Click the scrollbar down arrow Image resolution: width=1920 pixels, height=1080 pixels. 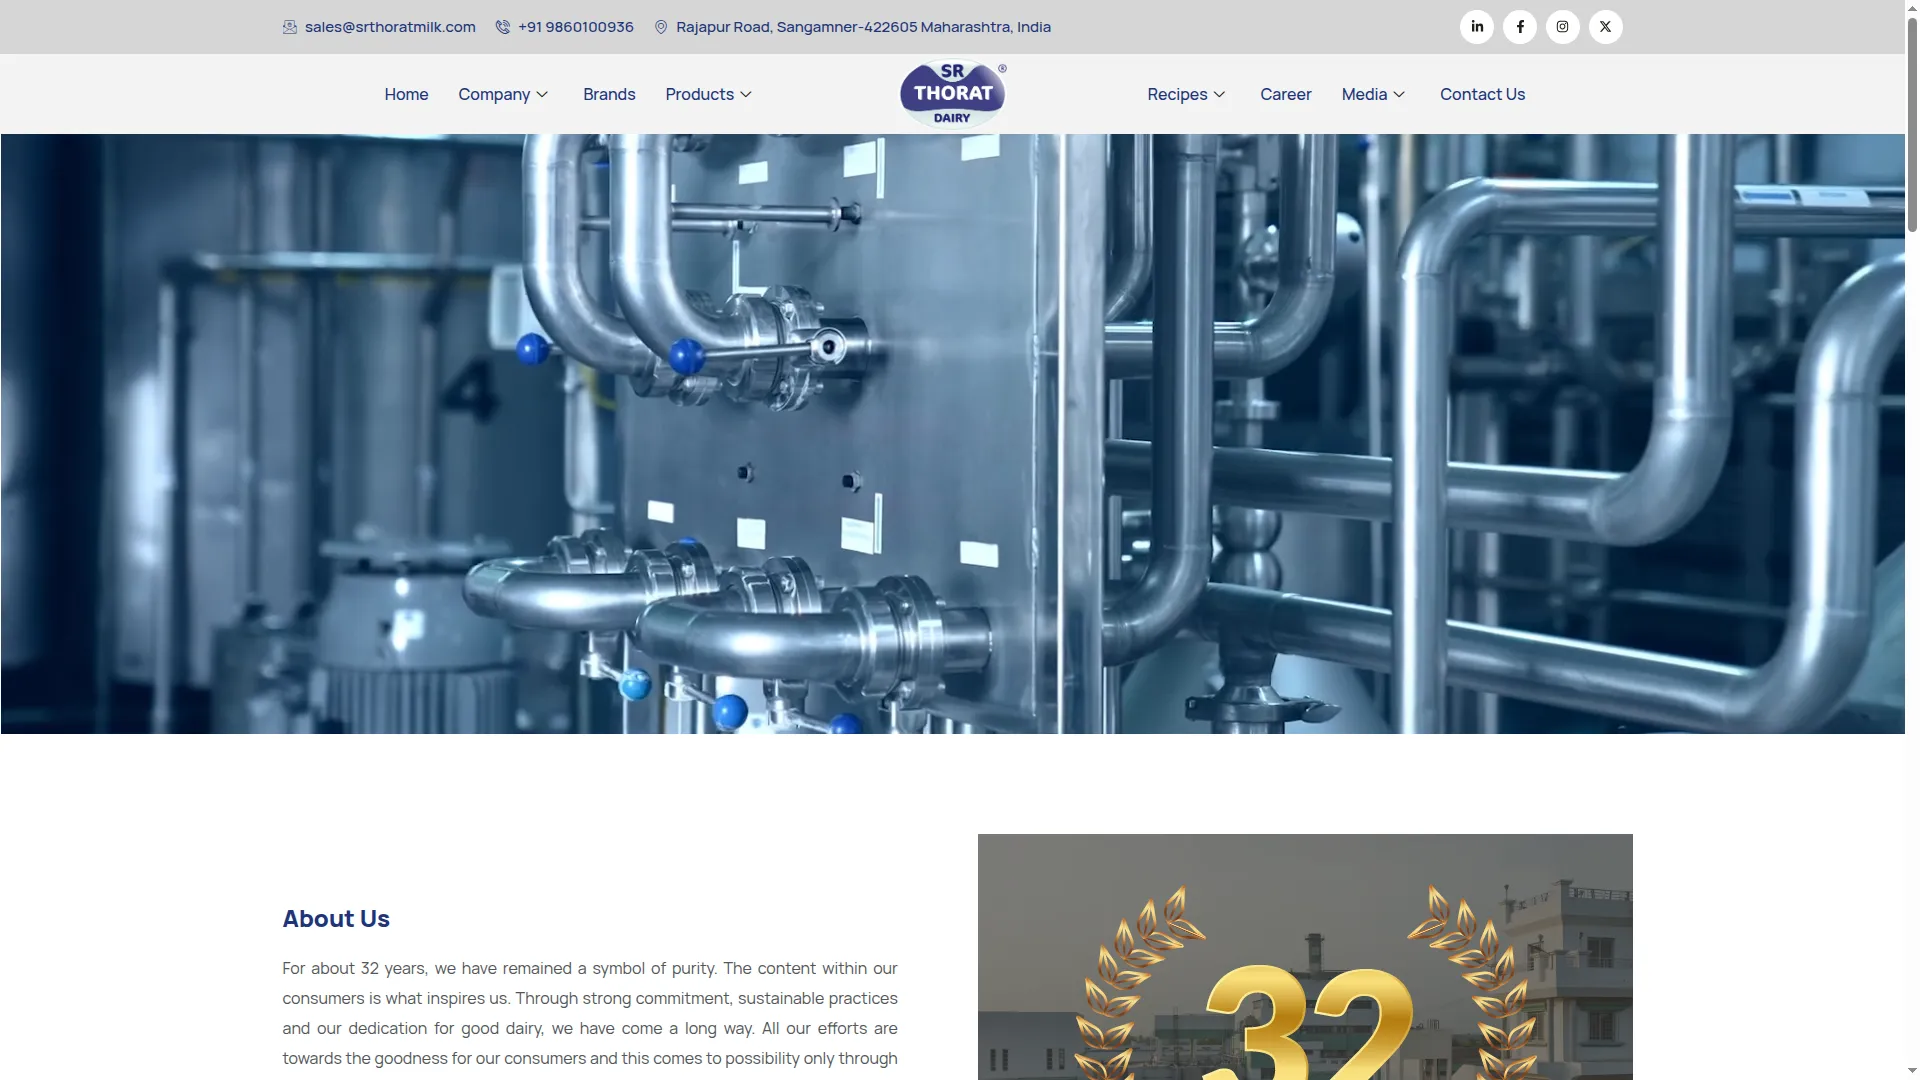point(1912,1071)
